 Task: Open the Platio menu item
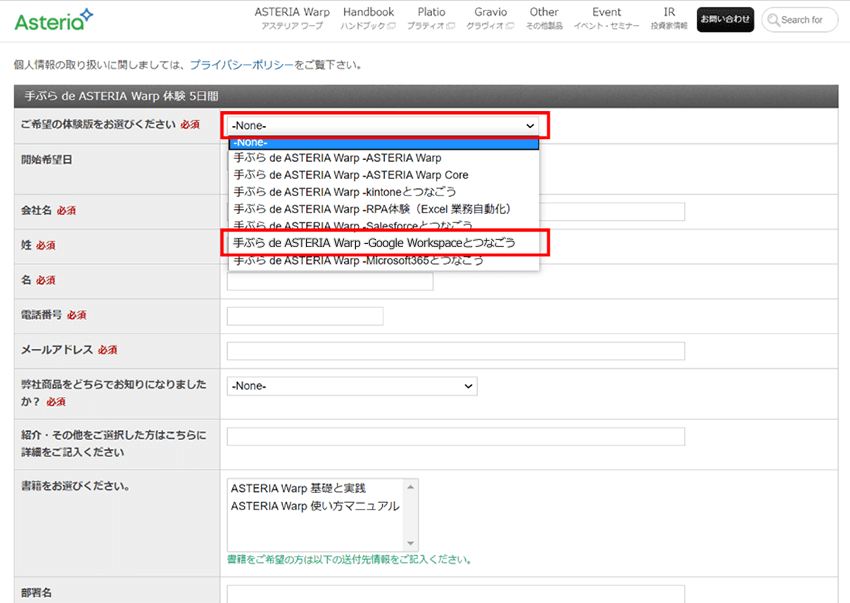point(431,18)
